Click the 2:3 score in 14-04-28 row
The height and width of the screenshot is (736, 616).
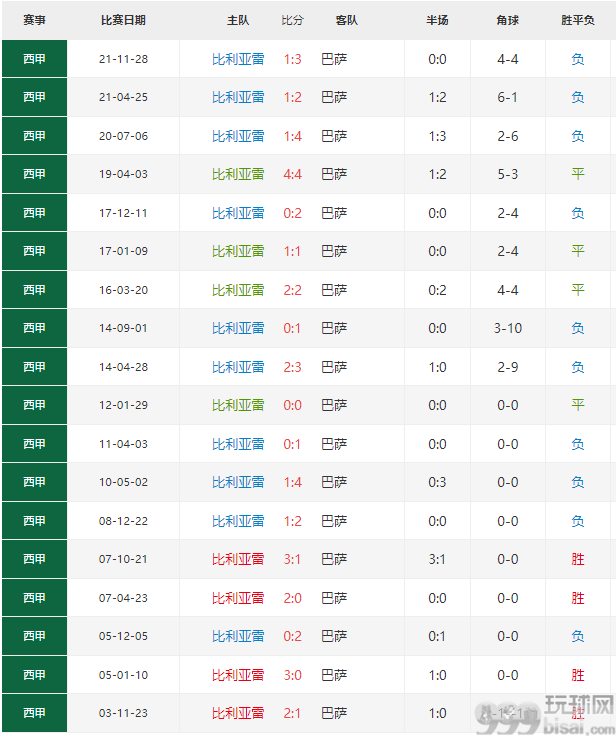pyautogui.click(x=292, y=367)
